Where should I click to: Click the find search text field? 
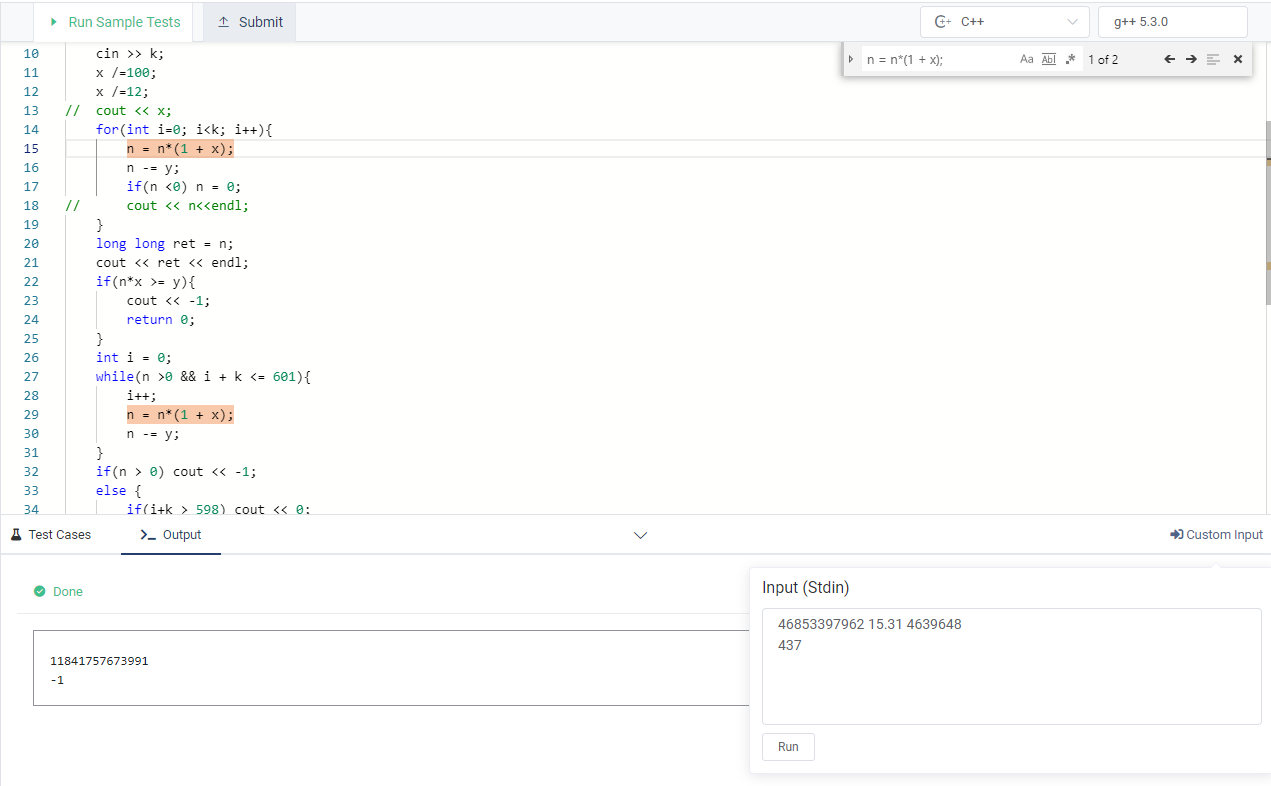[935, 59]
